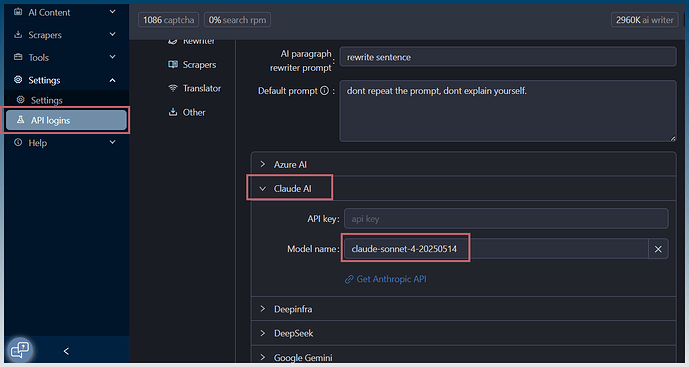689x367 pixels.
Task: Click the info icon beside Default prompt
Action: [324, 91]
